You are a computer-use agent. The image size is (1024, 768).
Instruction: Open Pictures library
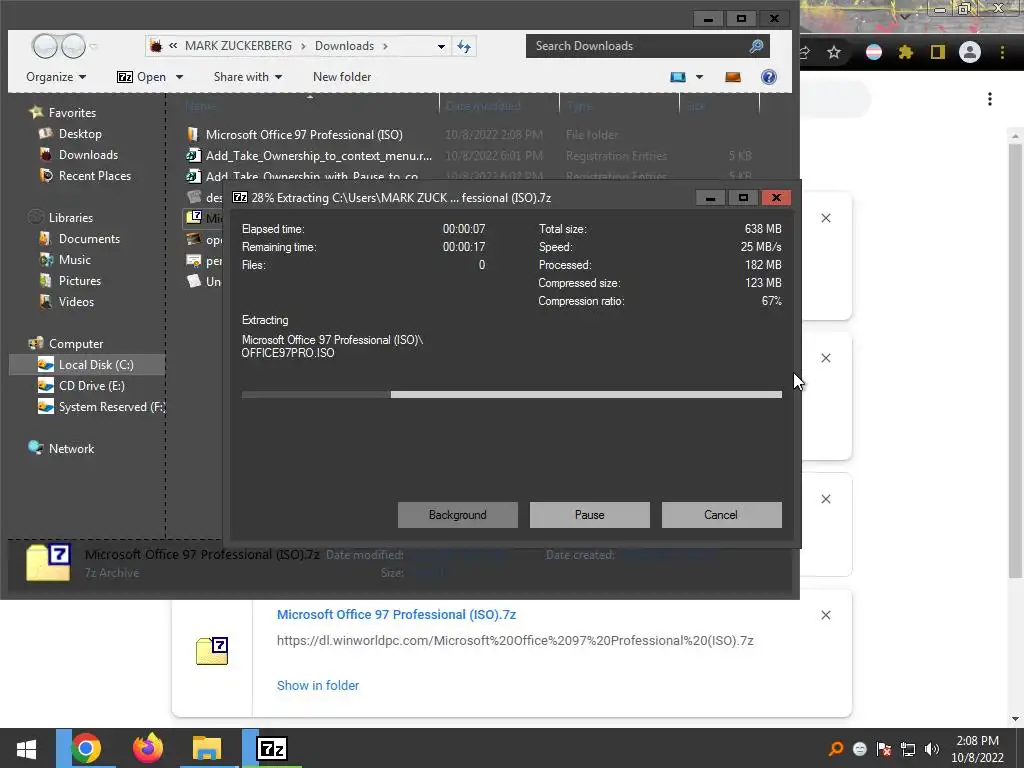click(x=80, y=281)
